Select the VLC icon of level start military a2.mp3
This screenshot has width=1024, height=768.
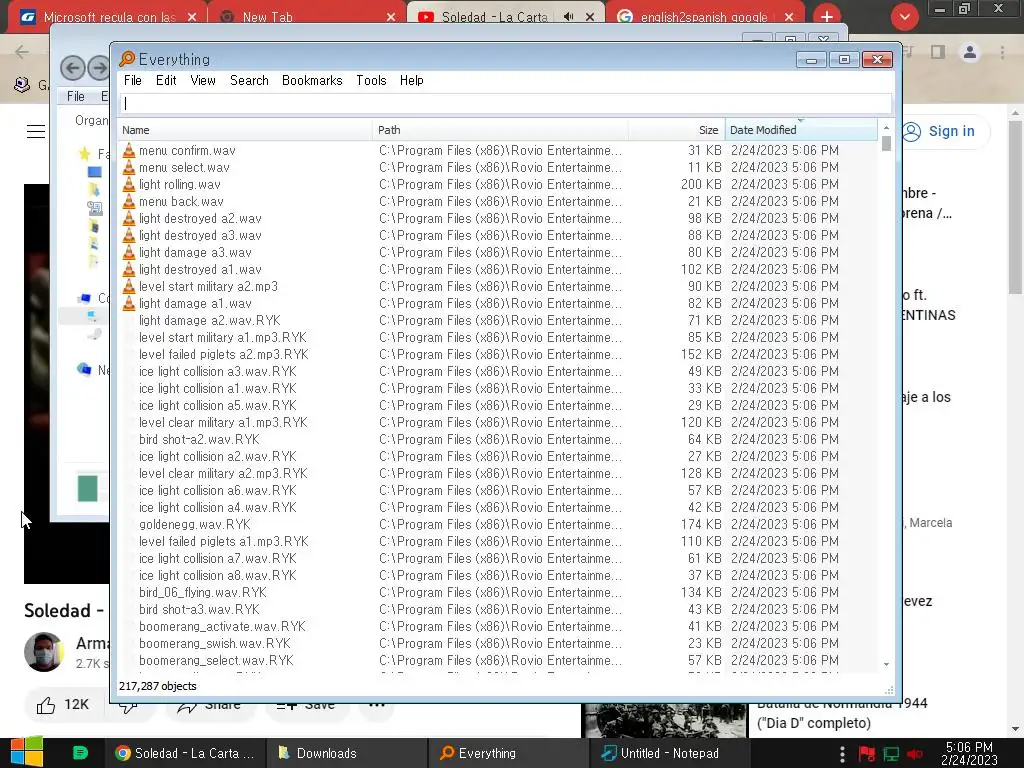point(129,286)
